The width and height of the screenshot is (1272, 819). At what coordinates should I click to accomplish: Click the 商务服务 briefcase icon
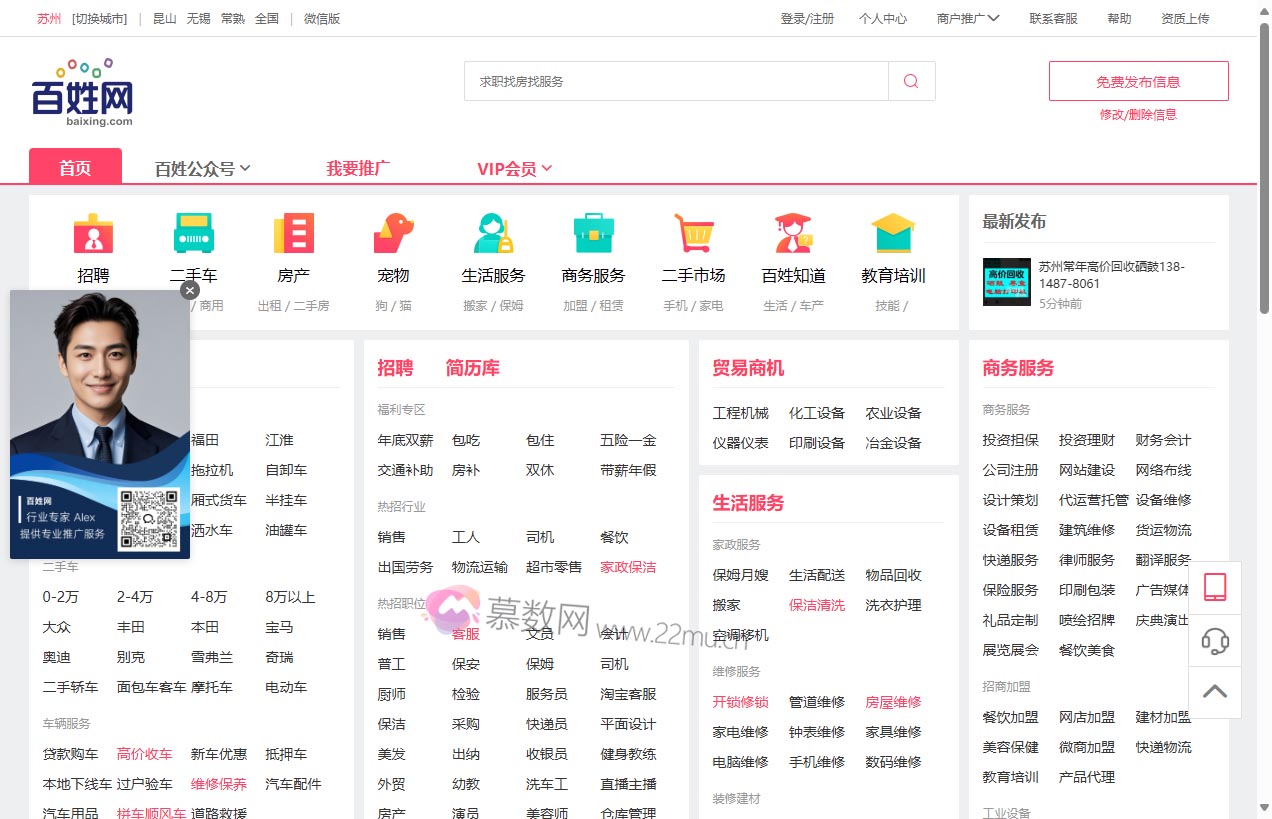(593, 232)
